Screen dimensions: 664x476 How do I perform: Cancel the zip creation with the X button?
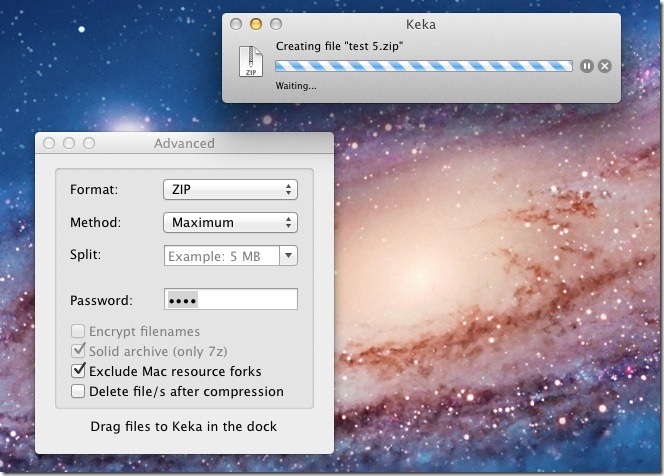pyautogui.click(x=605, y=66)
